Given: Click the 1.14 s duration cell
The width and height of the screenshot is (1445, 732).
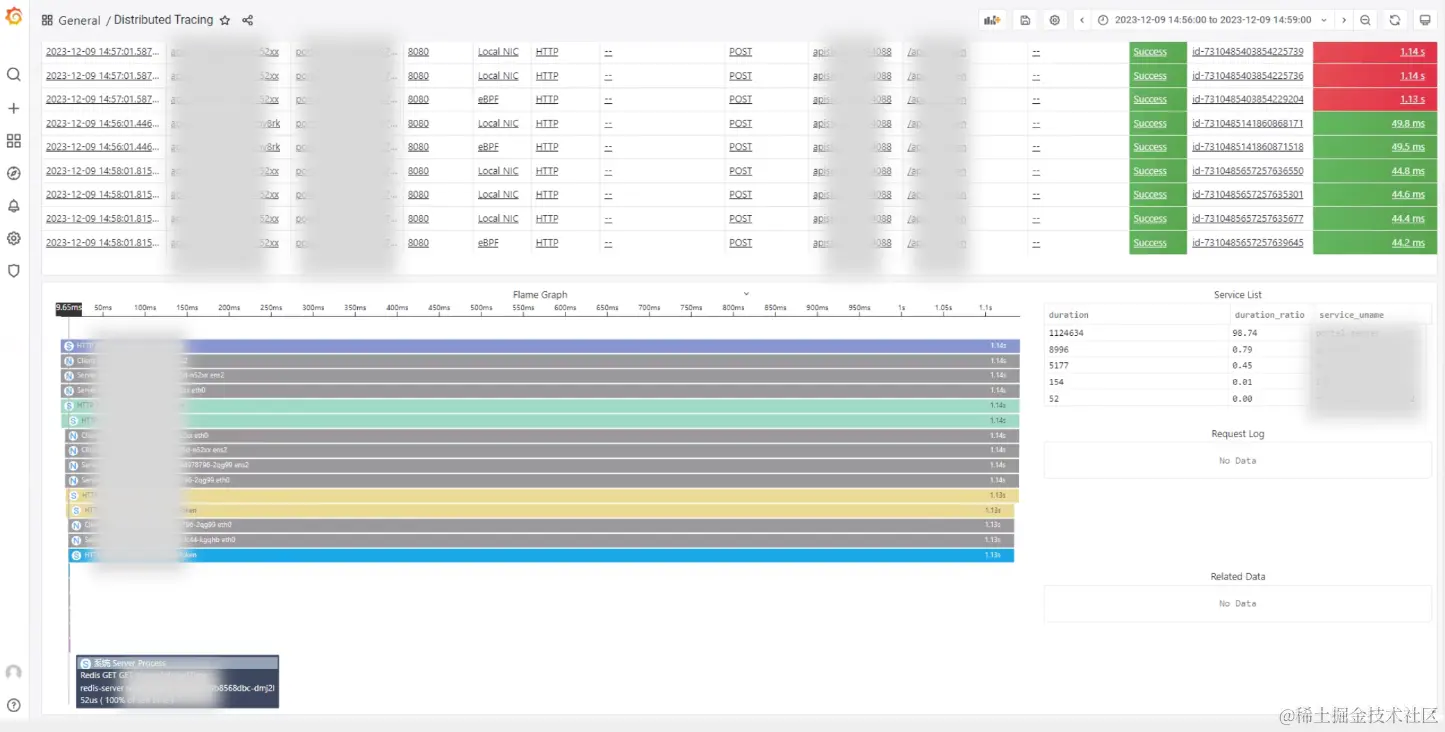Looking at the screenshot, I should click(1412, 51).
